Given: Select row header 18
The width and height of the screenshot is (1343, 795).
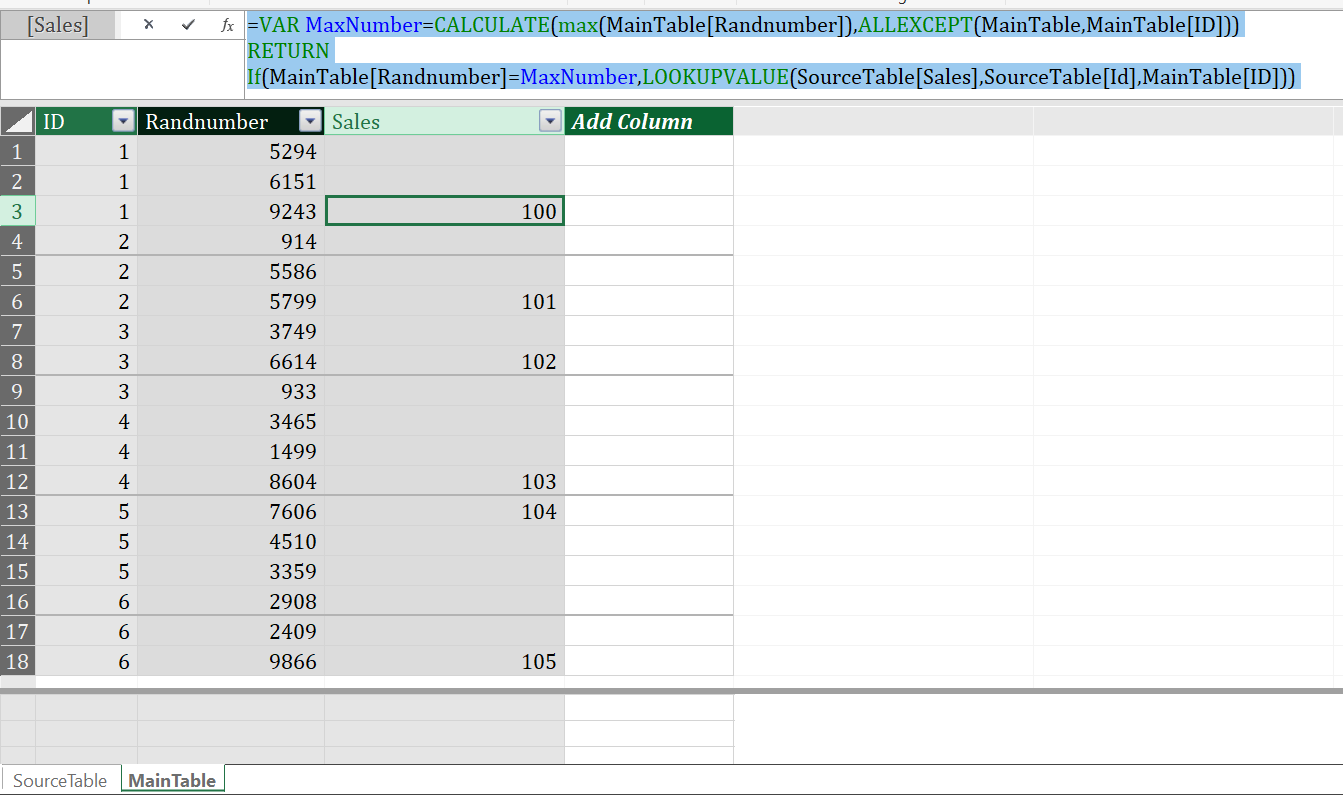Looking at the screenshot, I should tap(18, 661).
